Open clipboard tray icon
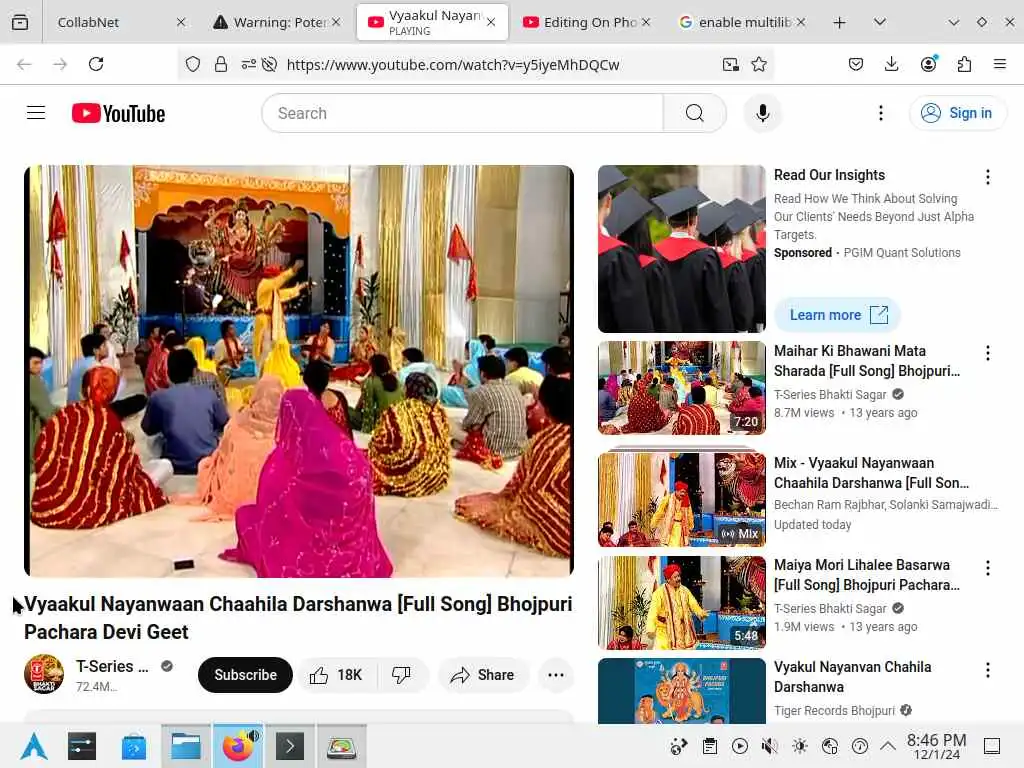This screenshot has height=768, width=1024. coord(710,746)
